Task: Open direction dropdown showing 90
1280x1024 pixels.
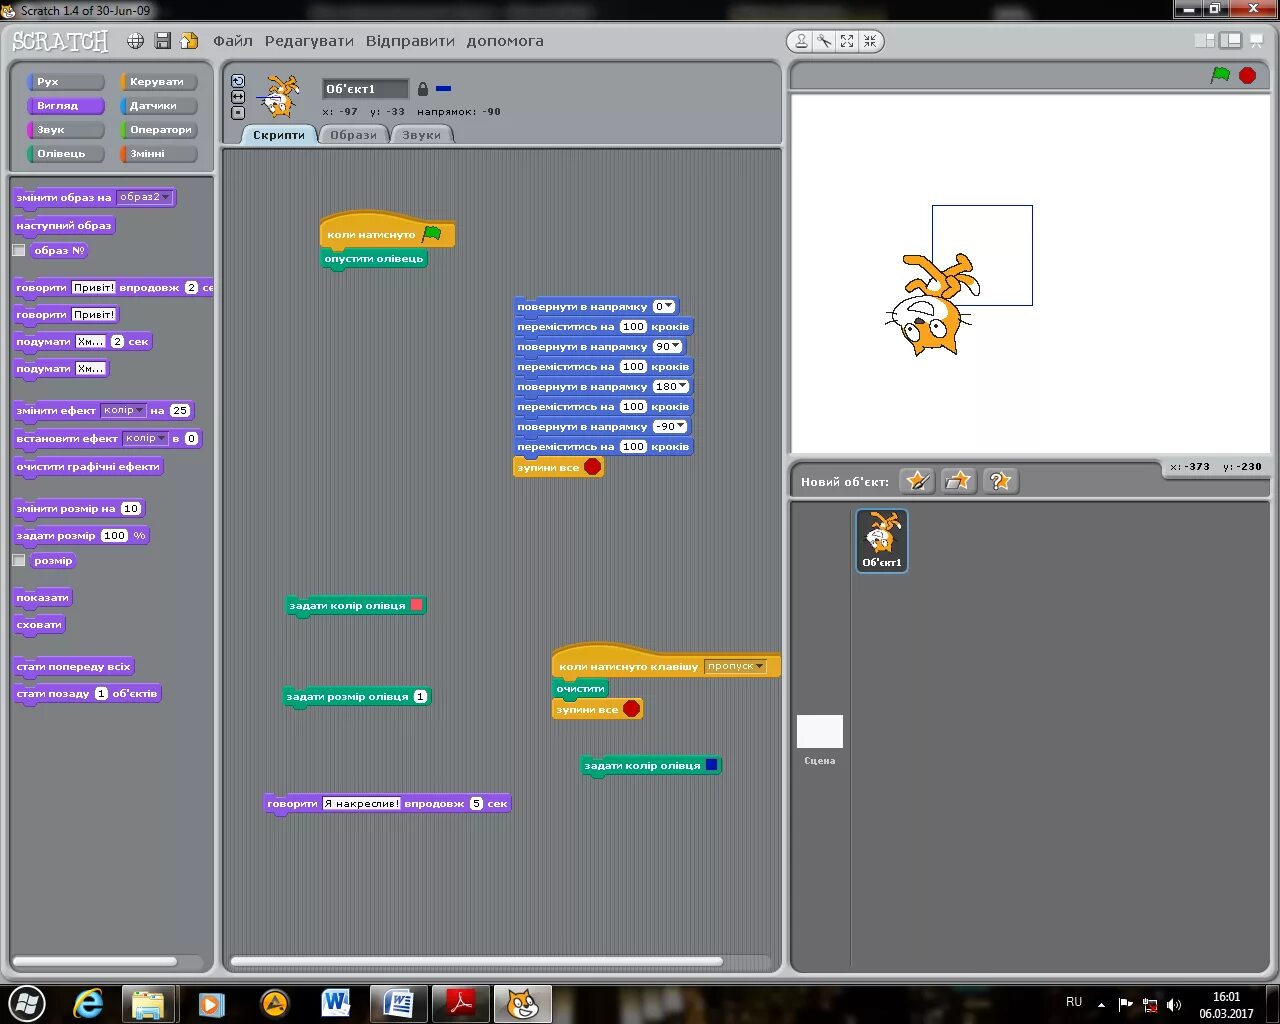Action: [x=668, y=346]
